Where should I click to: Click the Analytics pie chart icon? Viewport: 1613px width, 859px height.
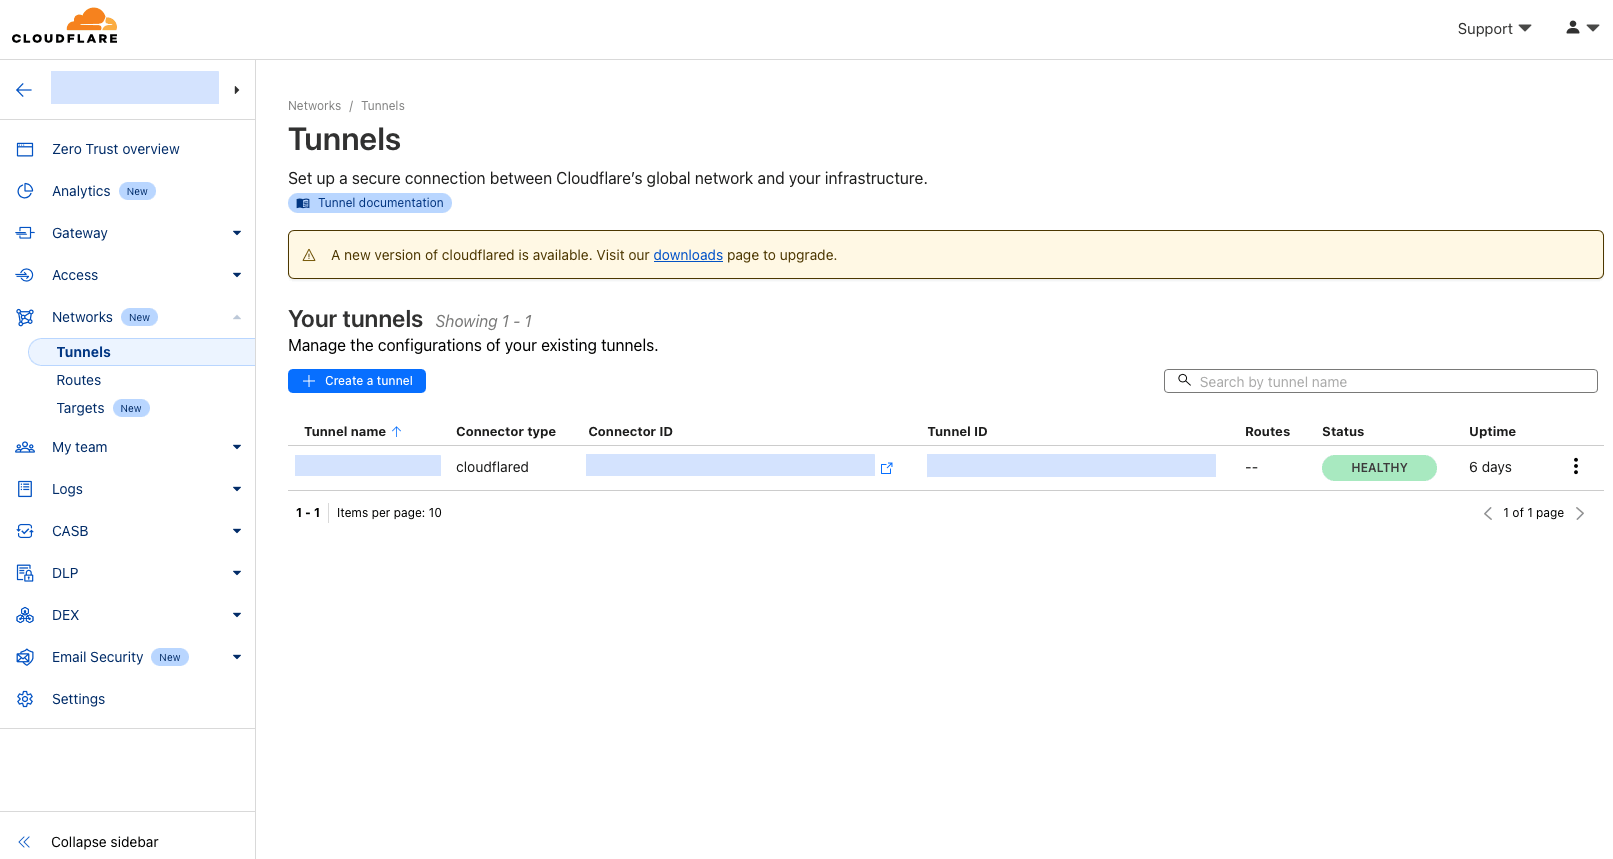click(x=25, y=191)
